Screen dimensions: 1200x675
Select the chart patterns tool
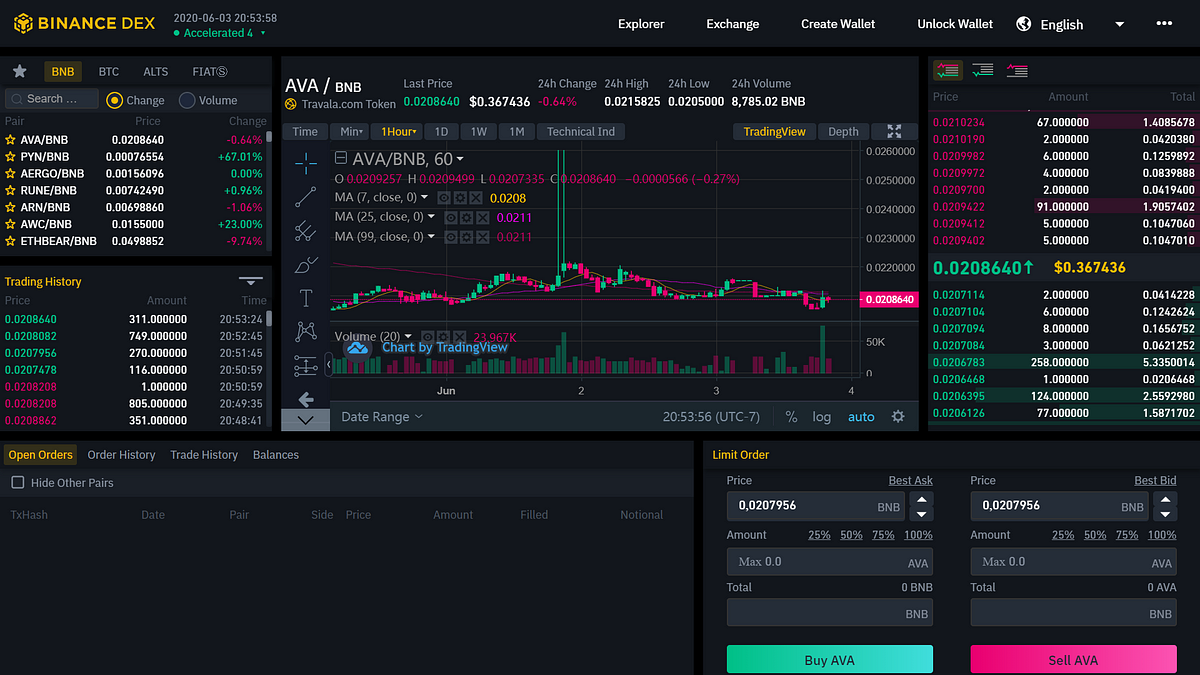pyautogui.click(x=306, y=332)
